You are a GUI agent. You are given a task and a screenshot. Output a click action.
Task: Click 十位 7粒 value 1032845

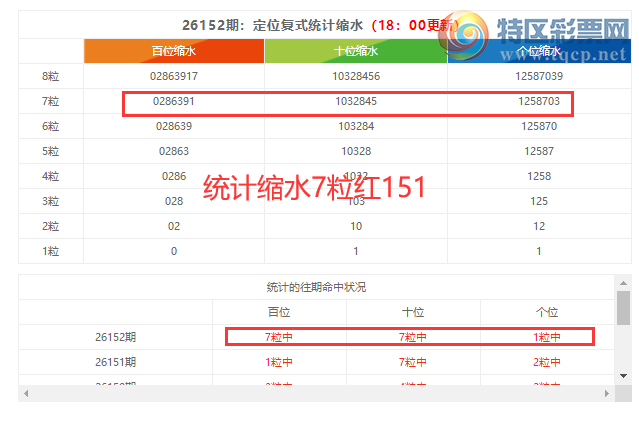click(x=356, y=101)
